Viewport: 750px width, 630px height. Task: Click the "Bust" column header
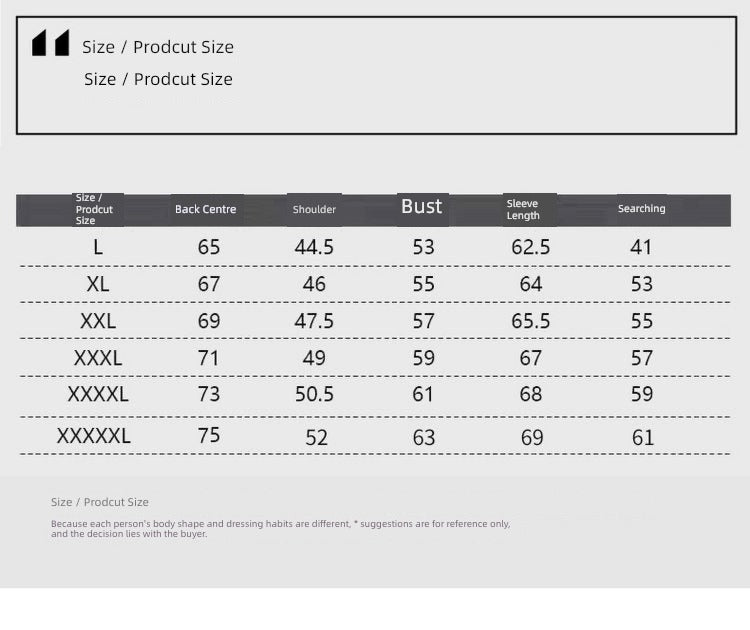click(422, 207)
